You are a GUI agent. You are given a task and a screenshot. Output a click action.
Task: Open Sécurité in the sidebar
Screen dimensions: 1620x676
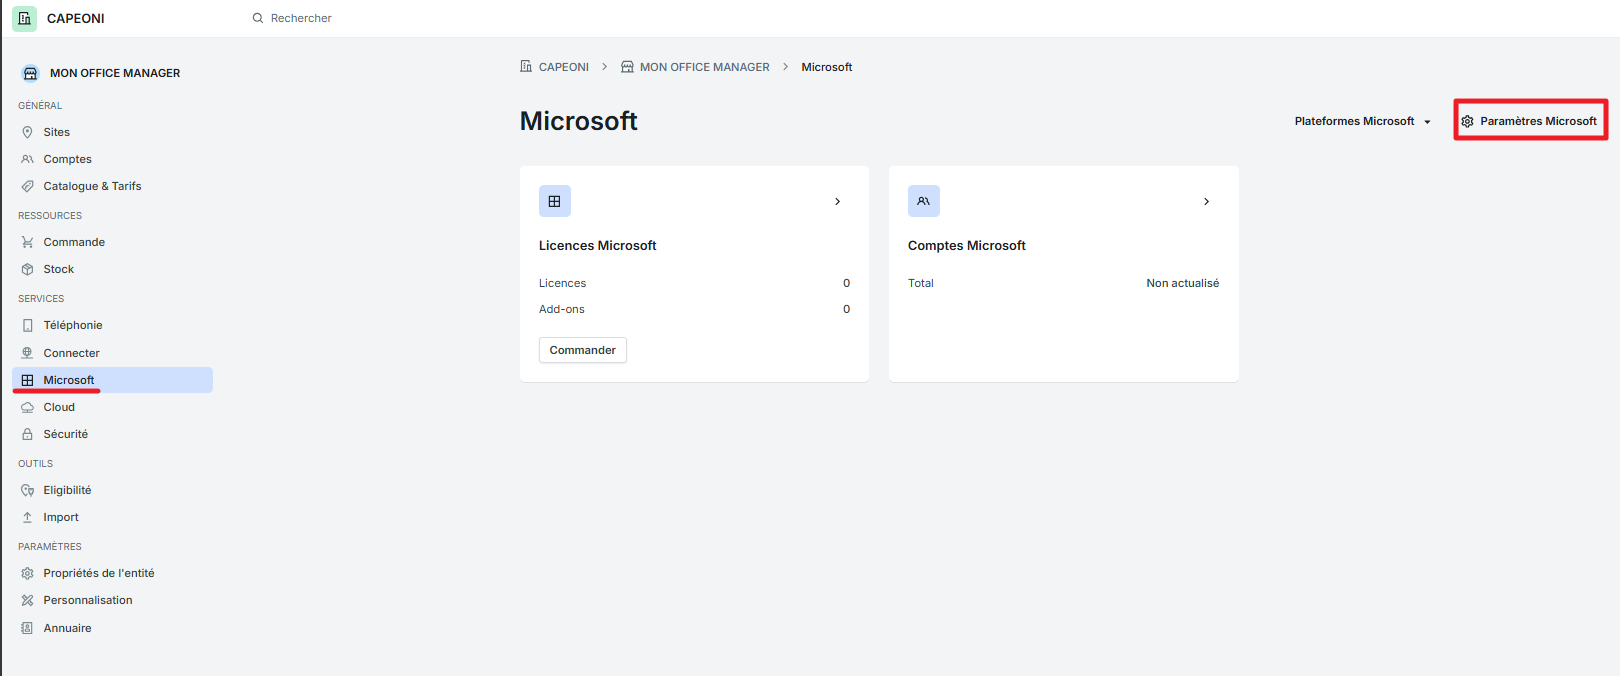[x=112, y=434]
